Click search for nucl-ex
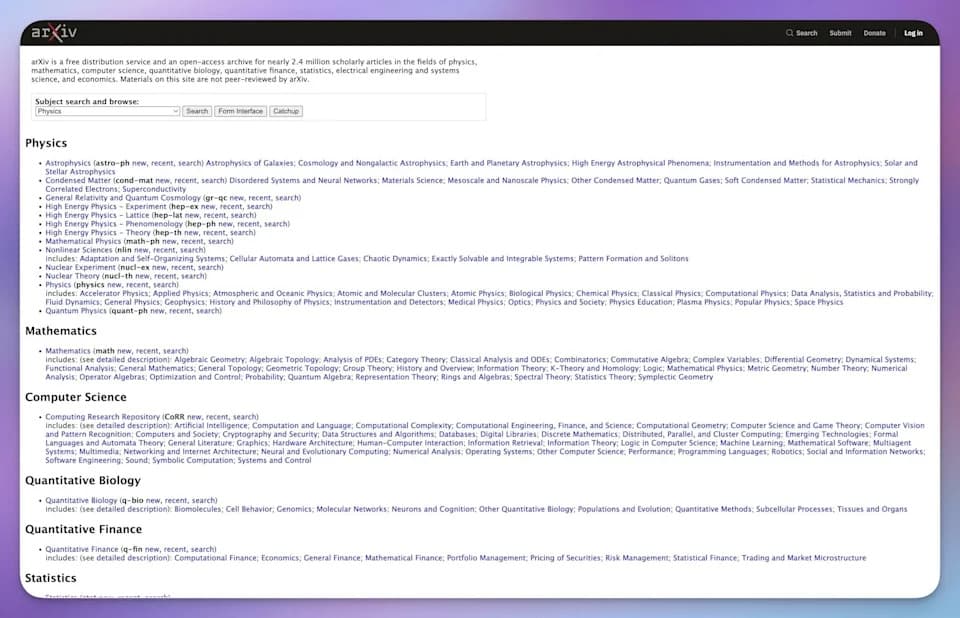Image resolution: width=960 pixels, height=618 pixels. (x=209, y=267)
